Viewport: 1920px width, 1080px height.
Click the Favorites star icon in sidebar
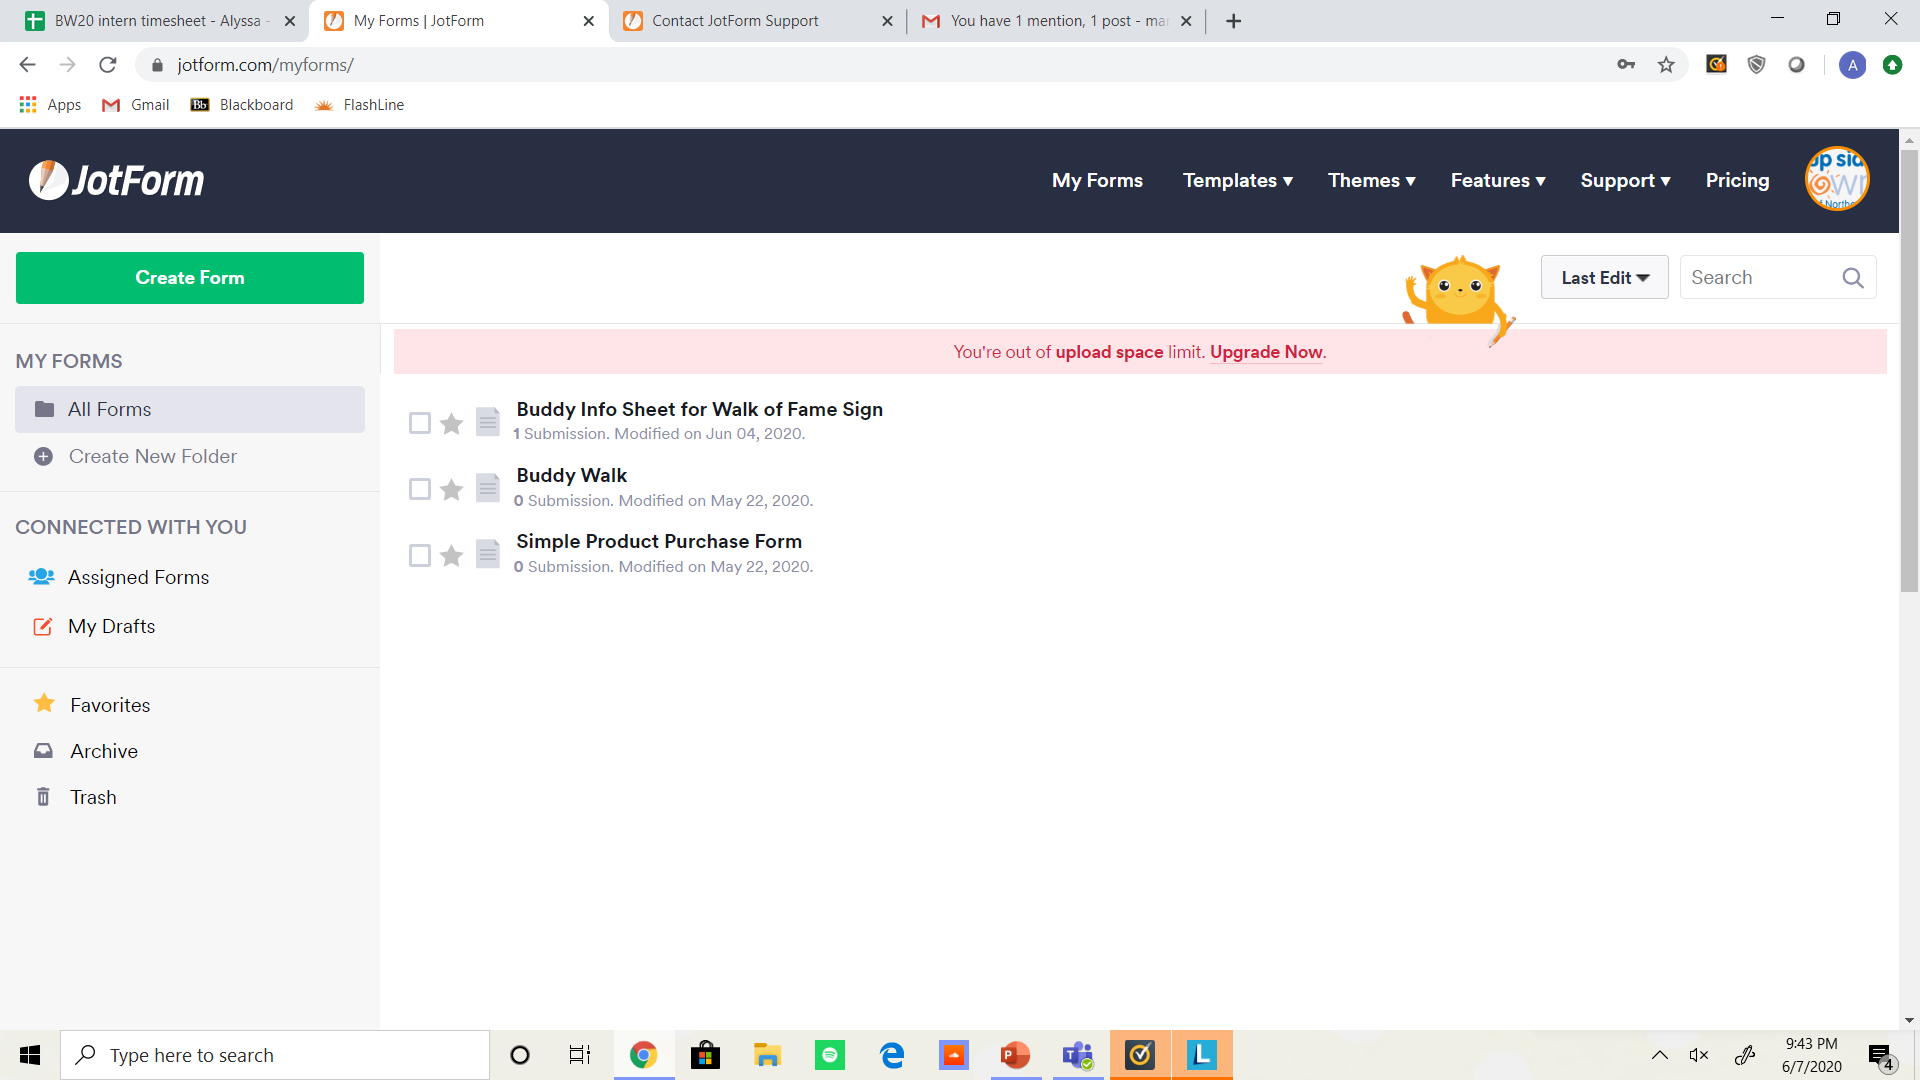(44, 704)
